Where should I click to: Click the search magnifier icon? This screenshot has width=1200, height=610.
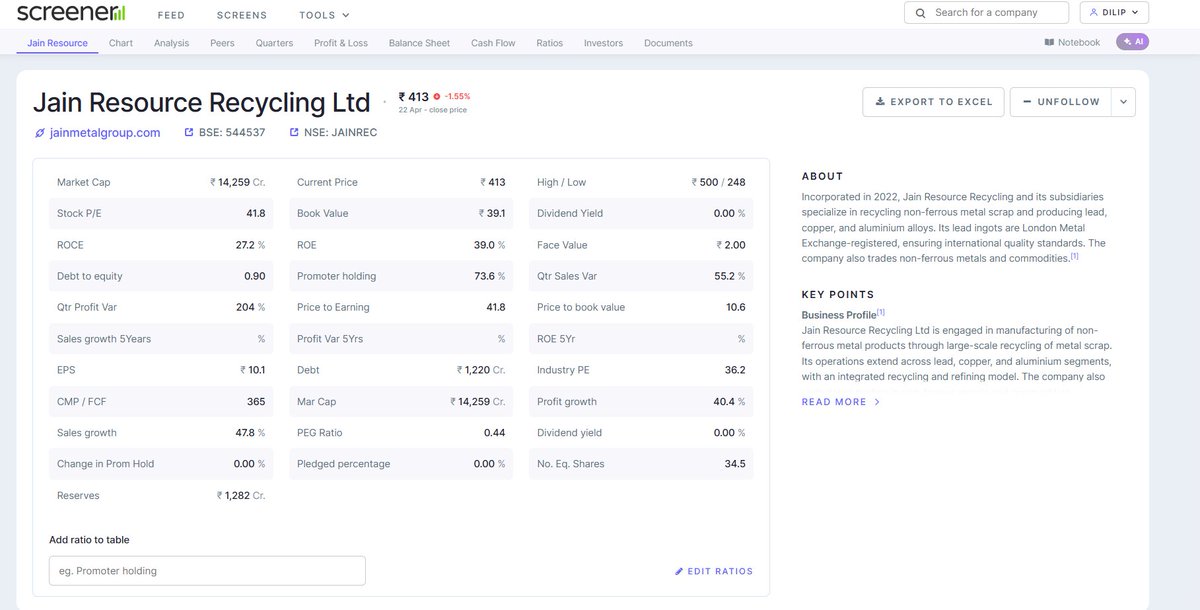[920, 13]
